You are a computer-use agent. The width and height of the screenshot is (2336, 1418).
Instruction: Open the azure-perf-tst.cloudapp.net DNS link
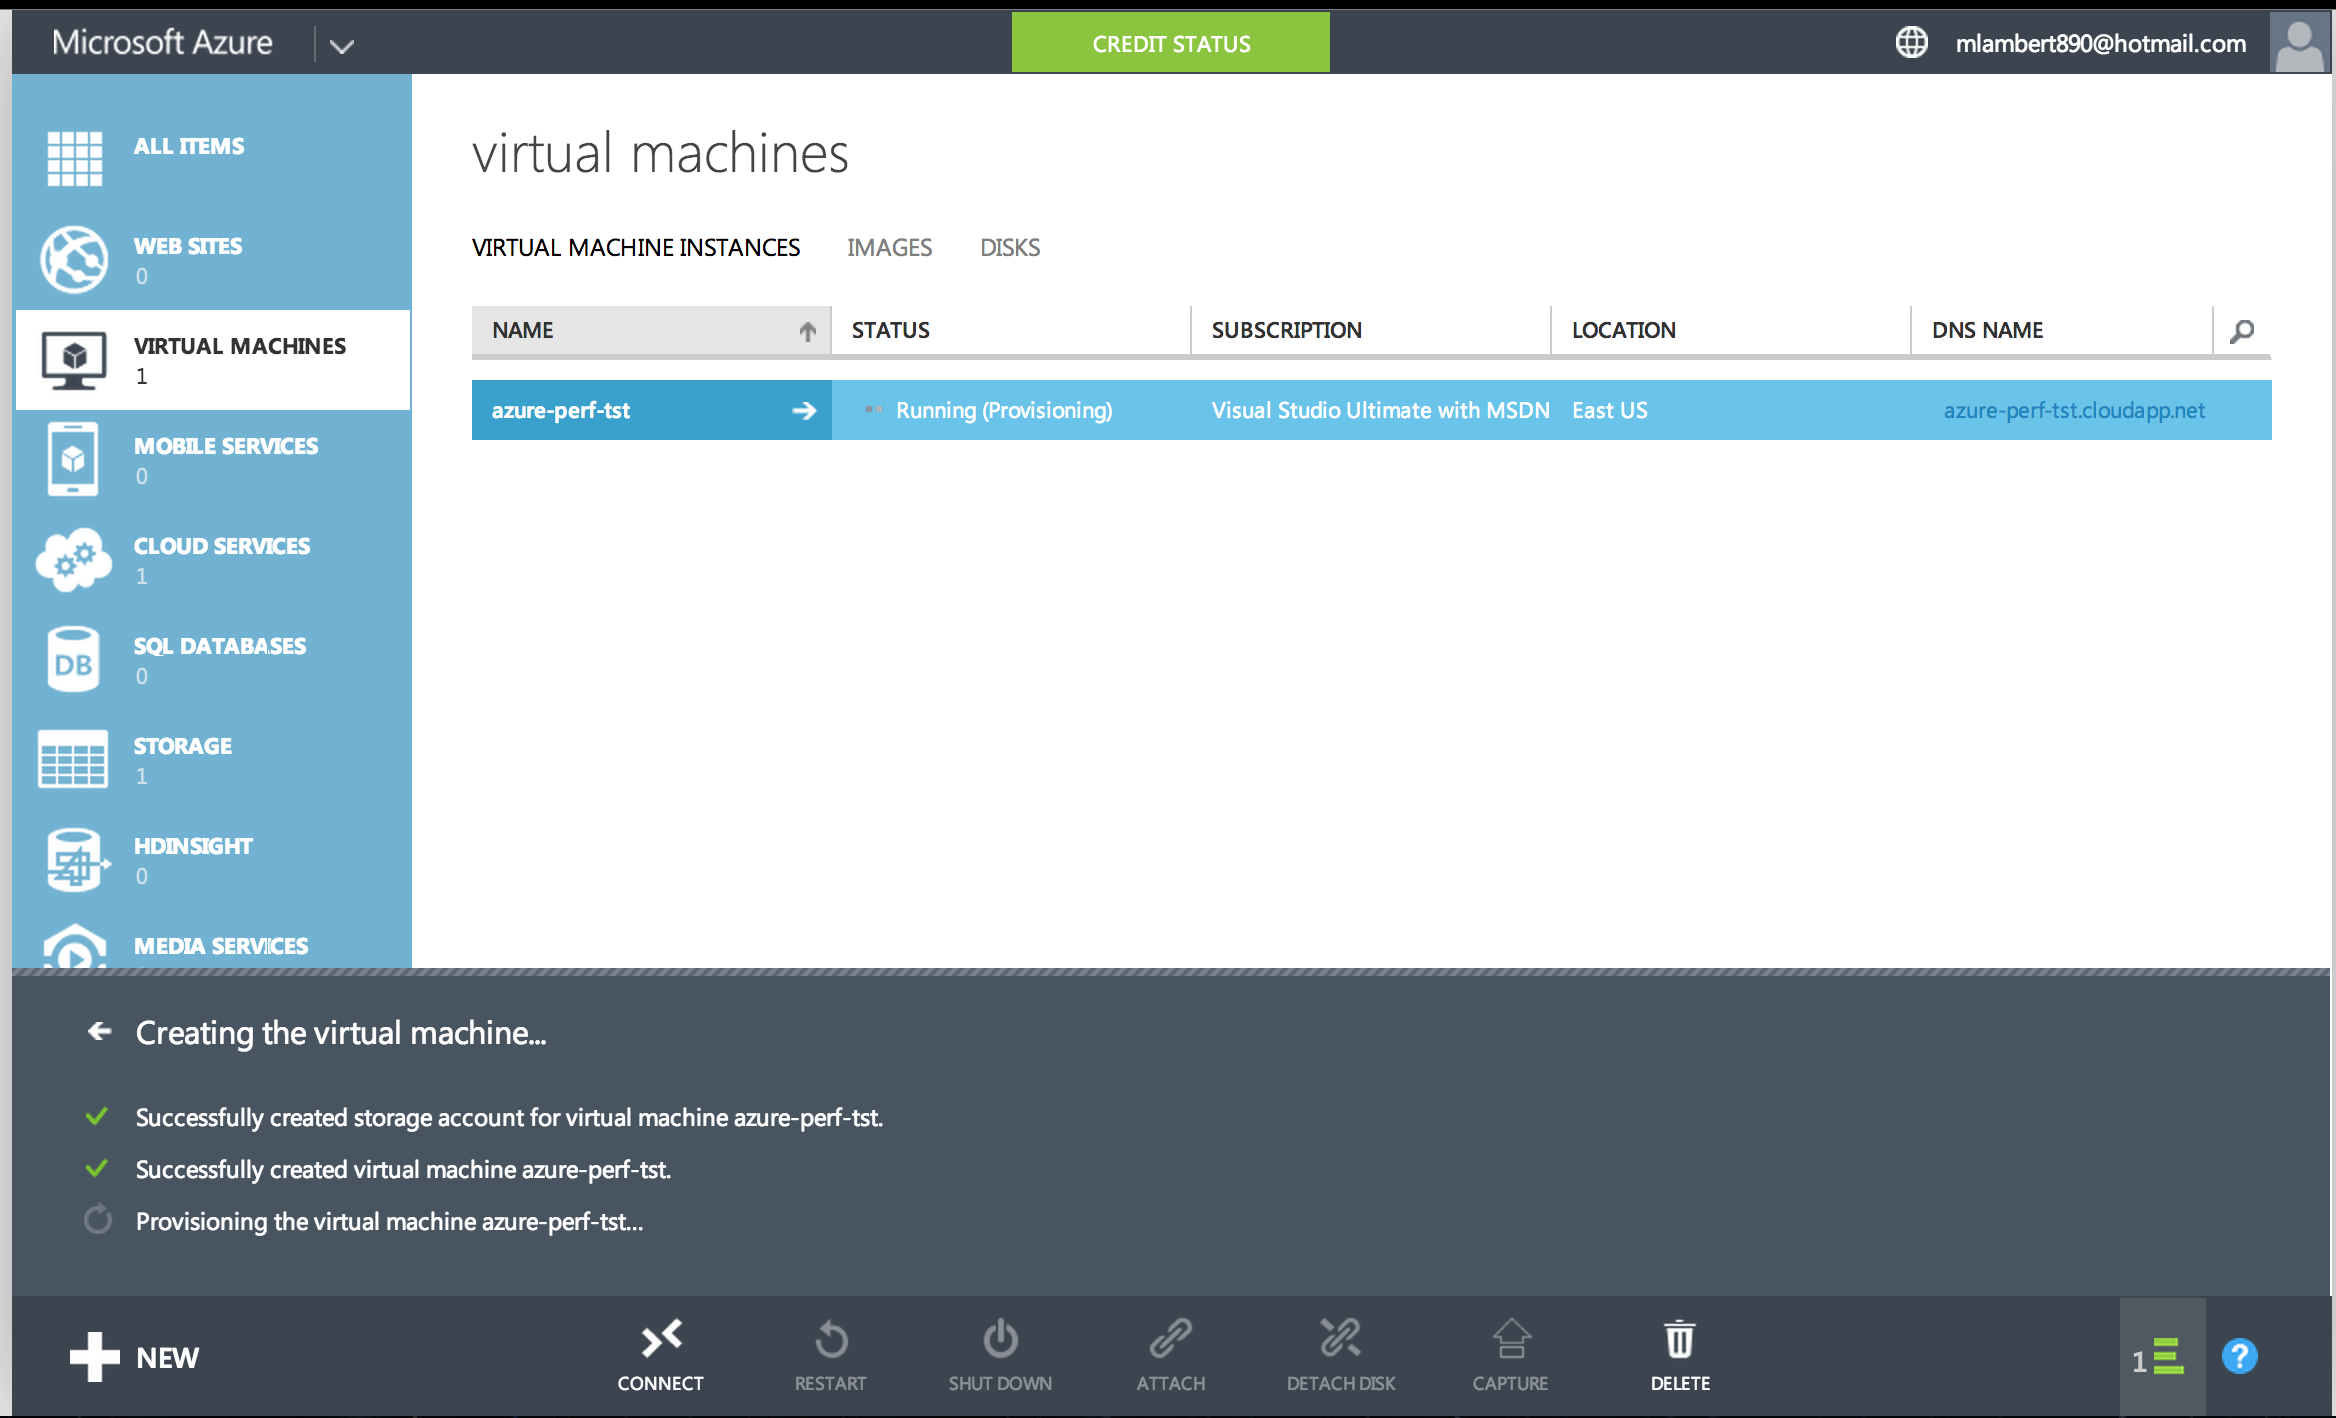(2074, 411)
